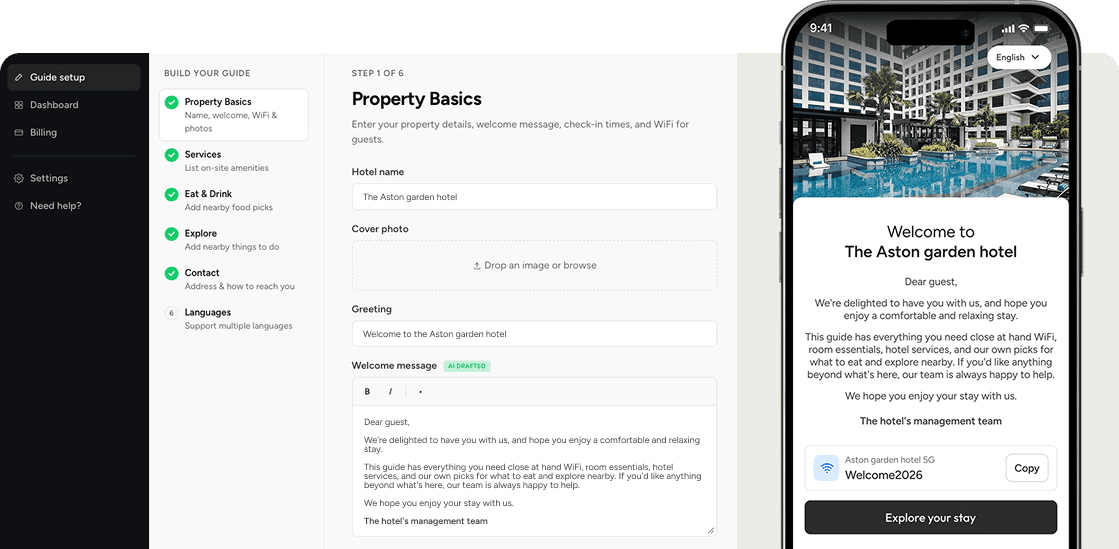Click the Greeting input field

click(535, 334)
